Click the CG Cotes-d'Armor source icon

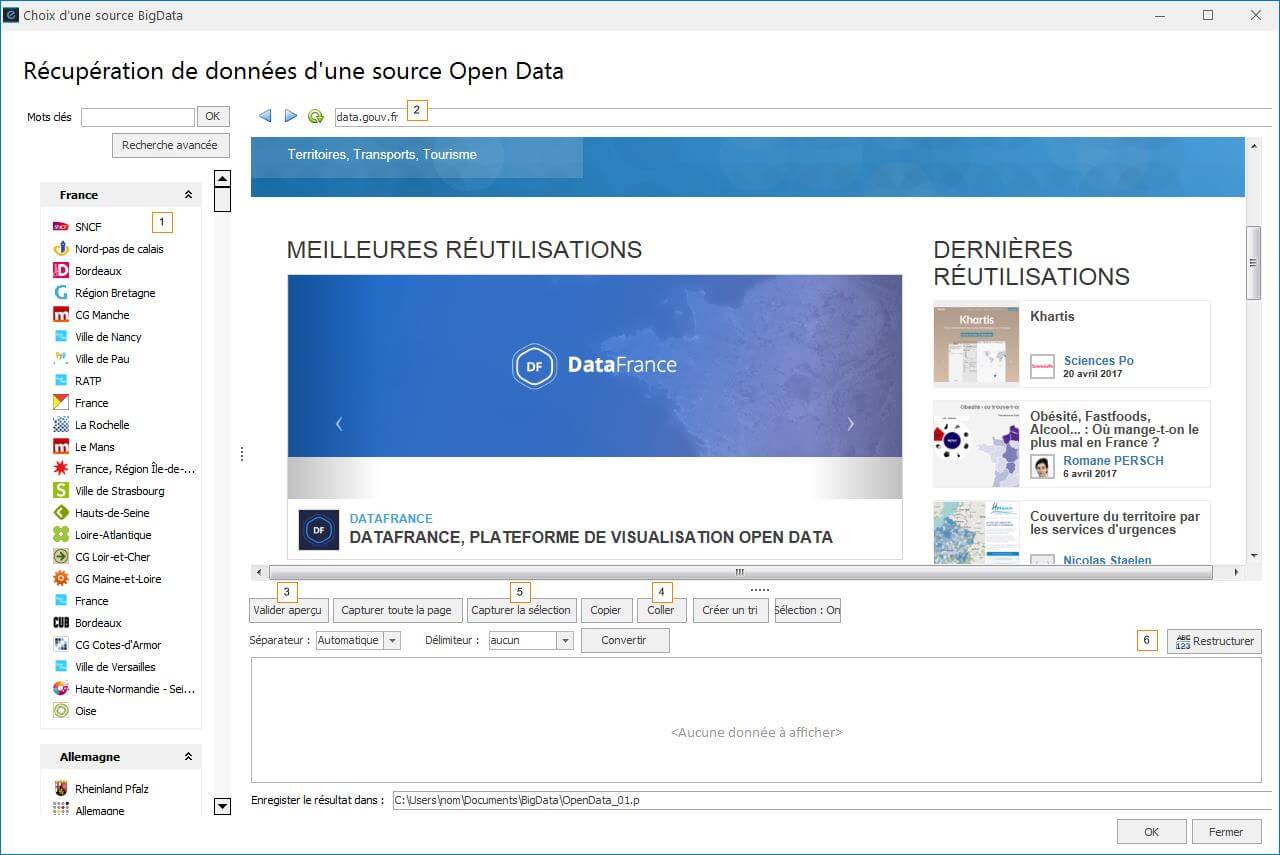[61, 645]
